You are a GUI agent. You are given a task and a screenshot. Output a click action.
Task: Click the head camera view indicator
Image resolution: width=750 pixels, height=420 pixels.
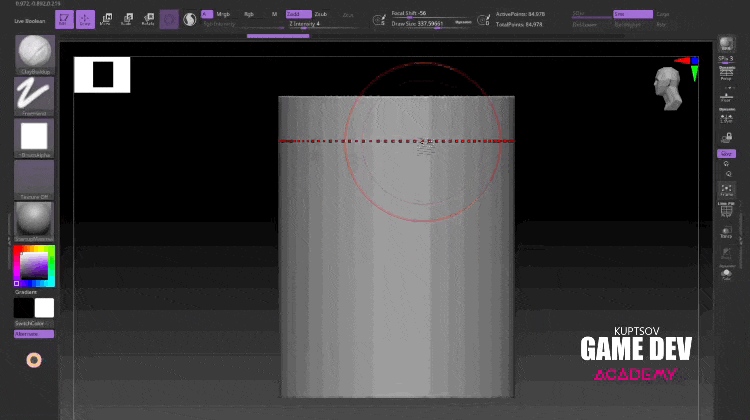coord(668,88)
